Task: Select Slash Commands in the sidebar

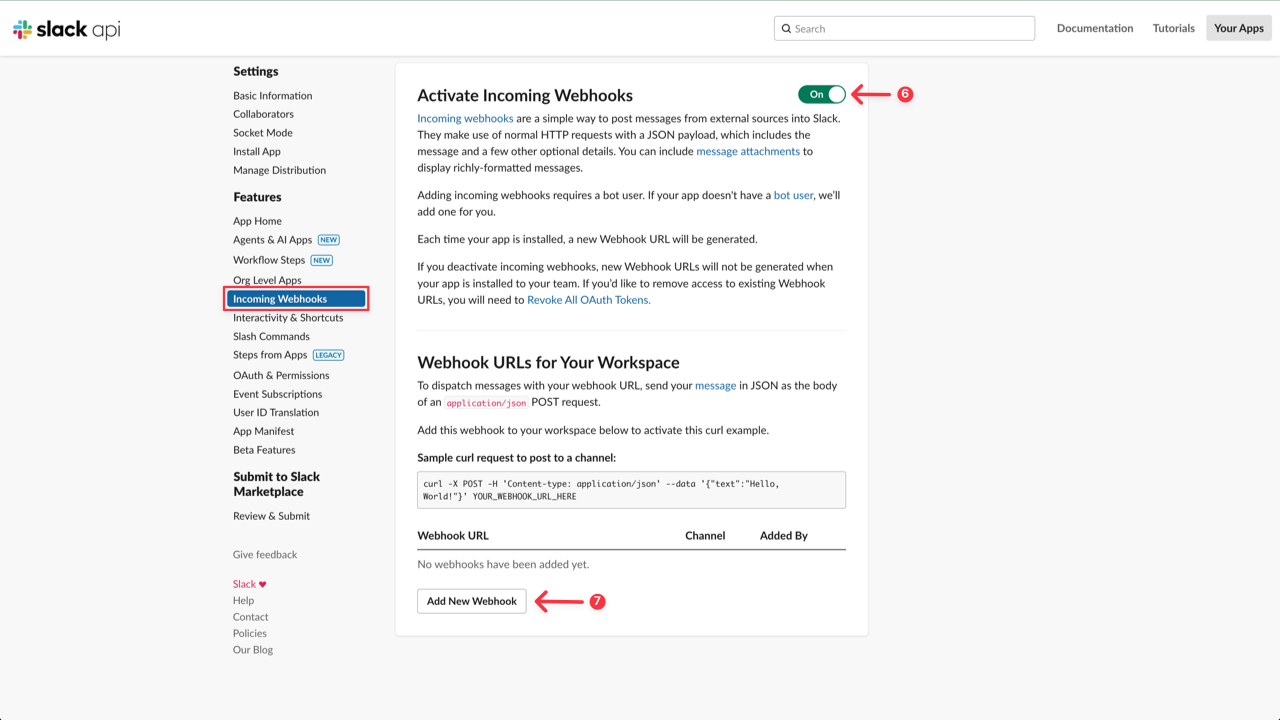Action: click(271, 336)
